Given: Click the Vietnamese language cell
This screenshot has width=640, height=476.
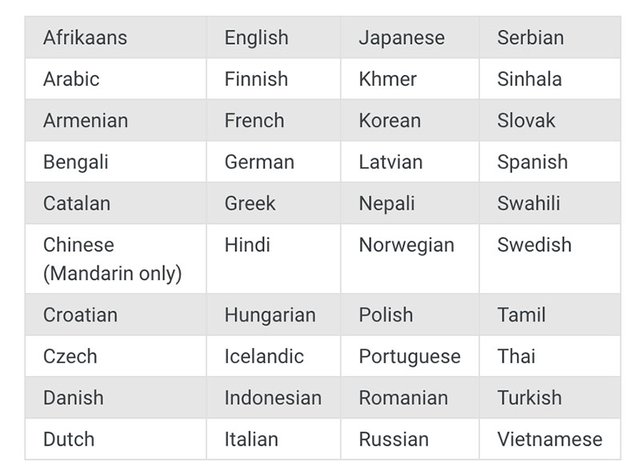Looking at the screenshot, I should click(550, 439).
